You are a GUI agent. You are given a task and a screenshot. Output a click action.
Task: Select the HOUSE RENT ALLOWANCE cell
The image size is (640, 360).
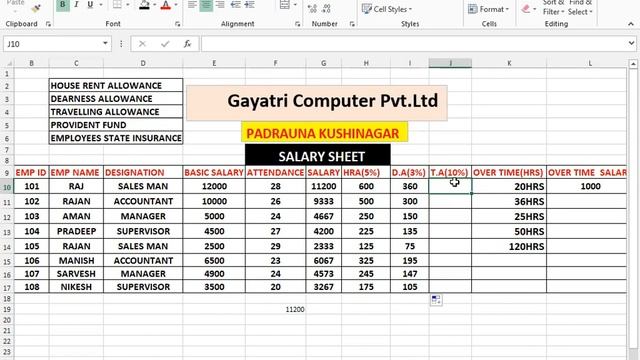[116, 85]
